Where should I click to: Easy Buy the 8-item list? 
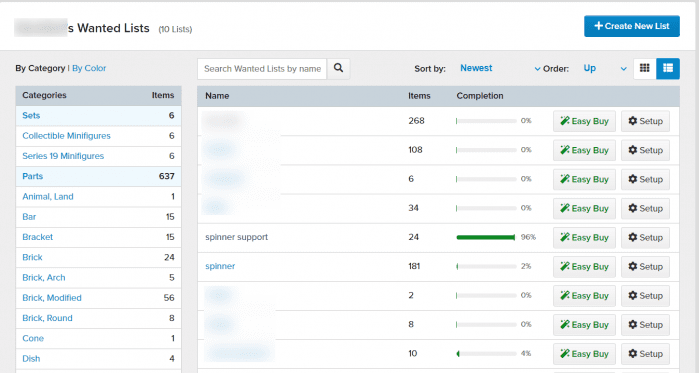[584, 325]
